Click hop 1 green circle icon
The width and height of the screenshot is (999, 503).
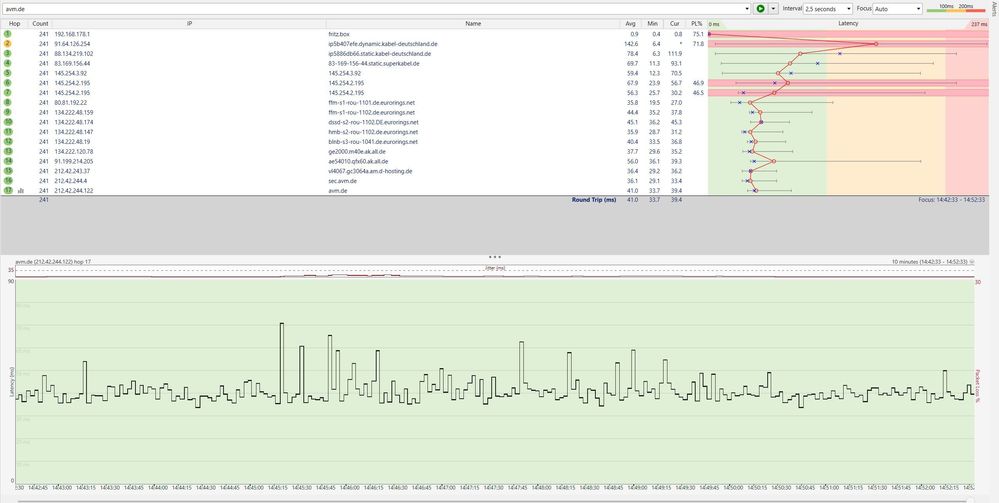8,34
